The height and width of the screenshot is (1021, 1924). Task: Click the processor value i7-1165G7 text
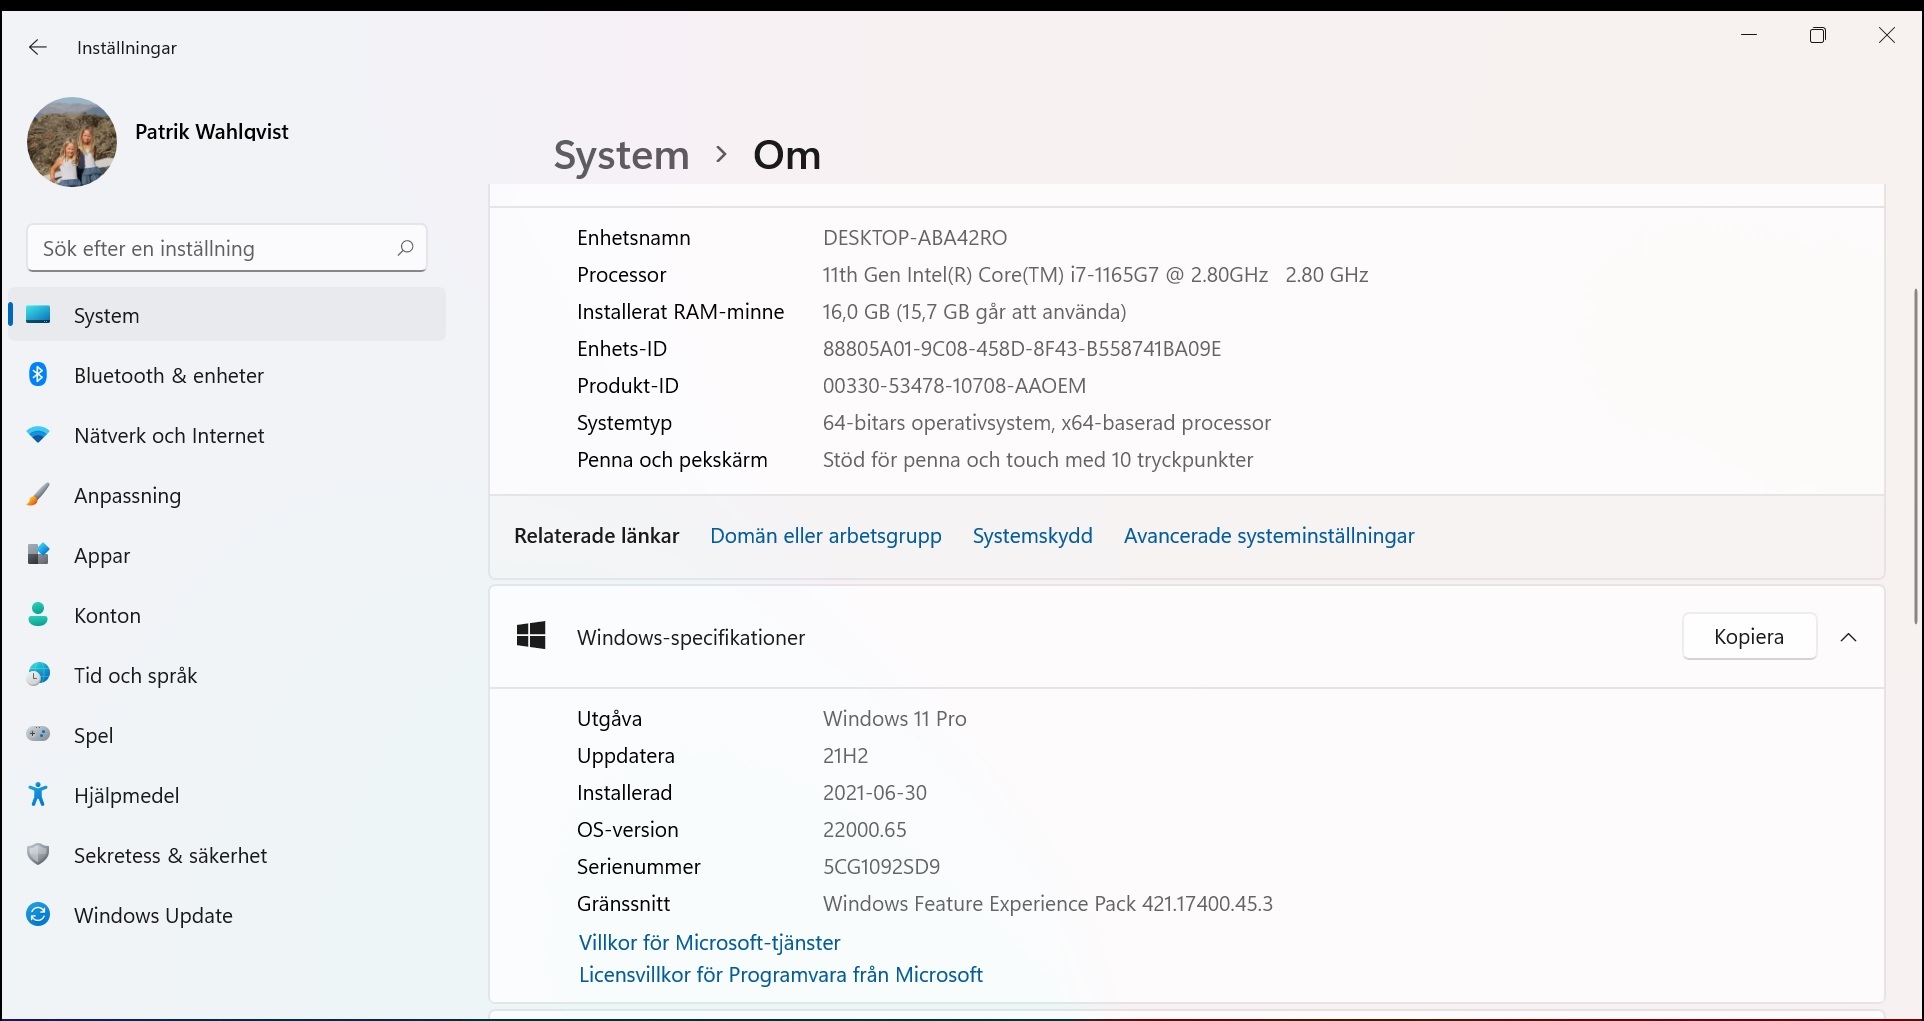pos(1095,275)
